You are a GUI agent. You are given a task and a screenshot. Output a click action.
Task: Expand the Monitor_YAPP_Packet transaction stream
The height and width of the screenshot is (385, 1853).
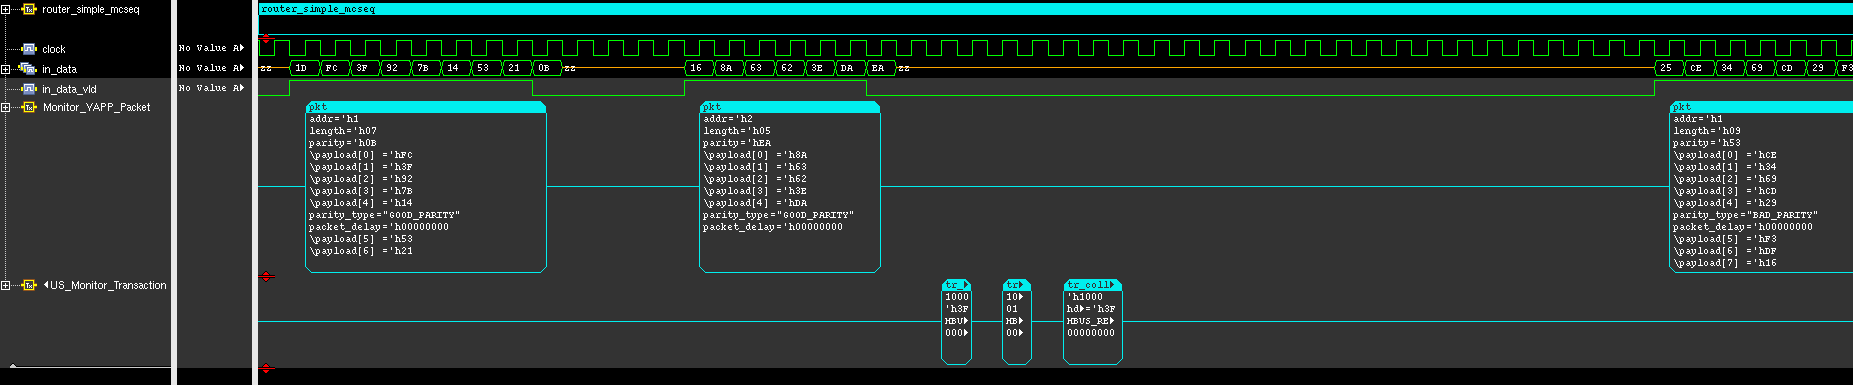tap(6, 107)
